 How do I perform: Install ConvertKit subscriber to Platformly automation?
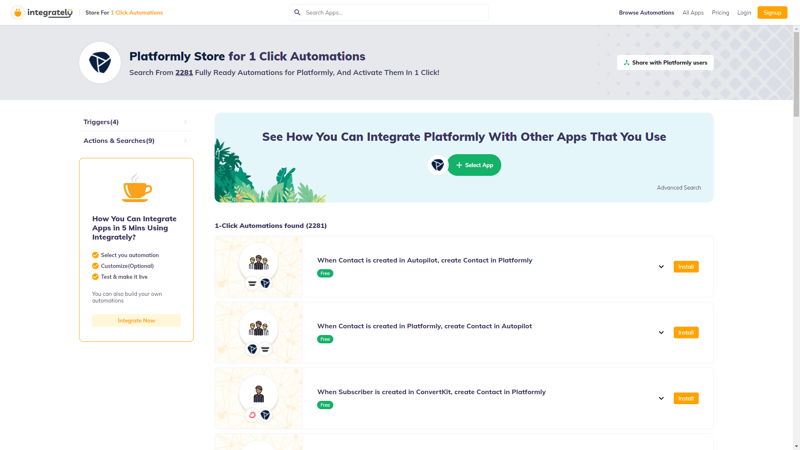click(x=686, y=398)
